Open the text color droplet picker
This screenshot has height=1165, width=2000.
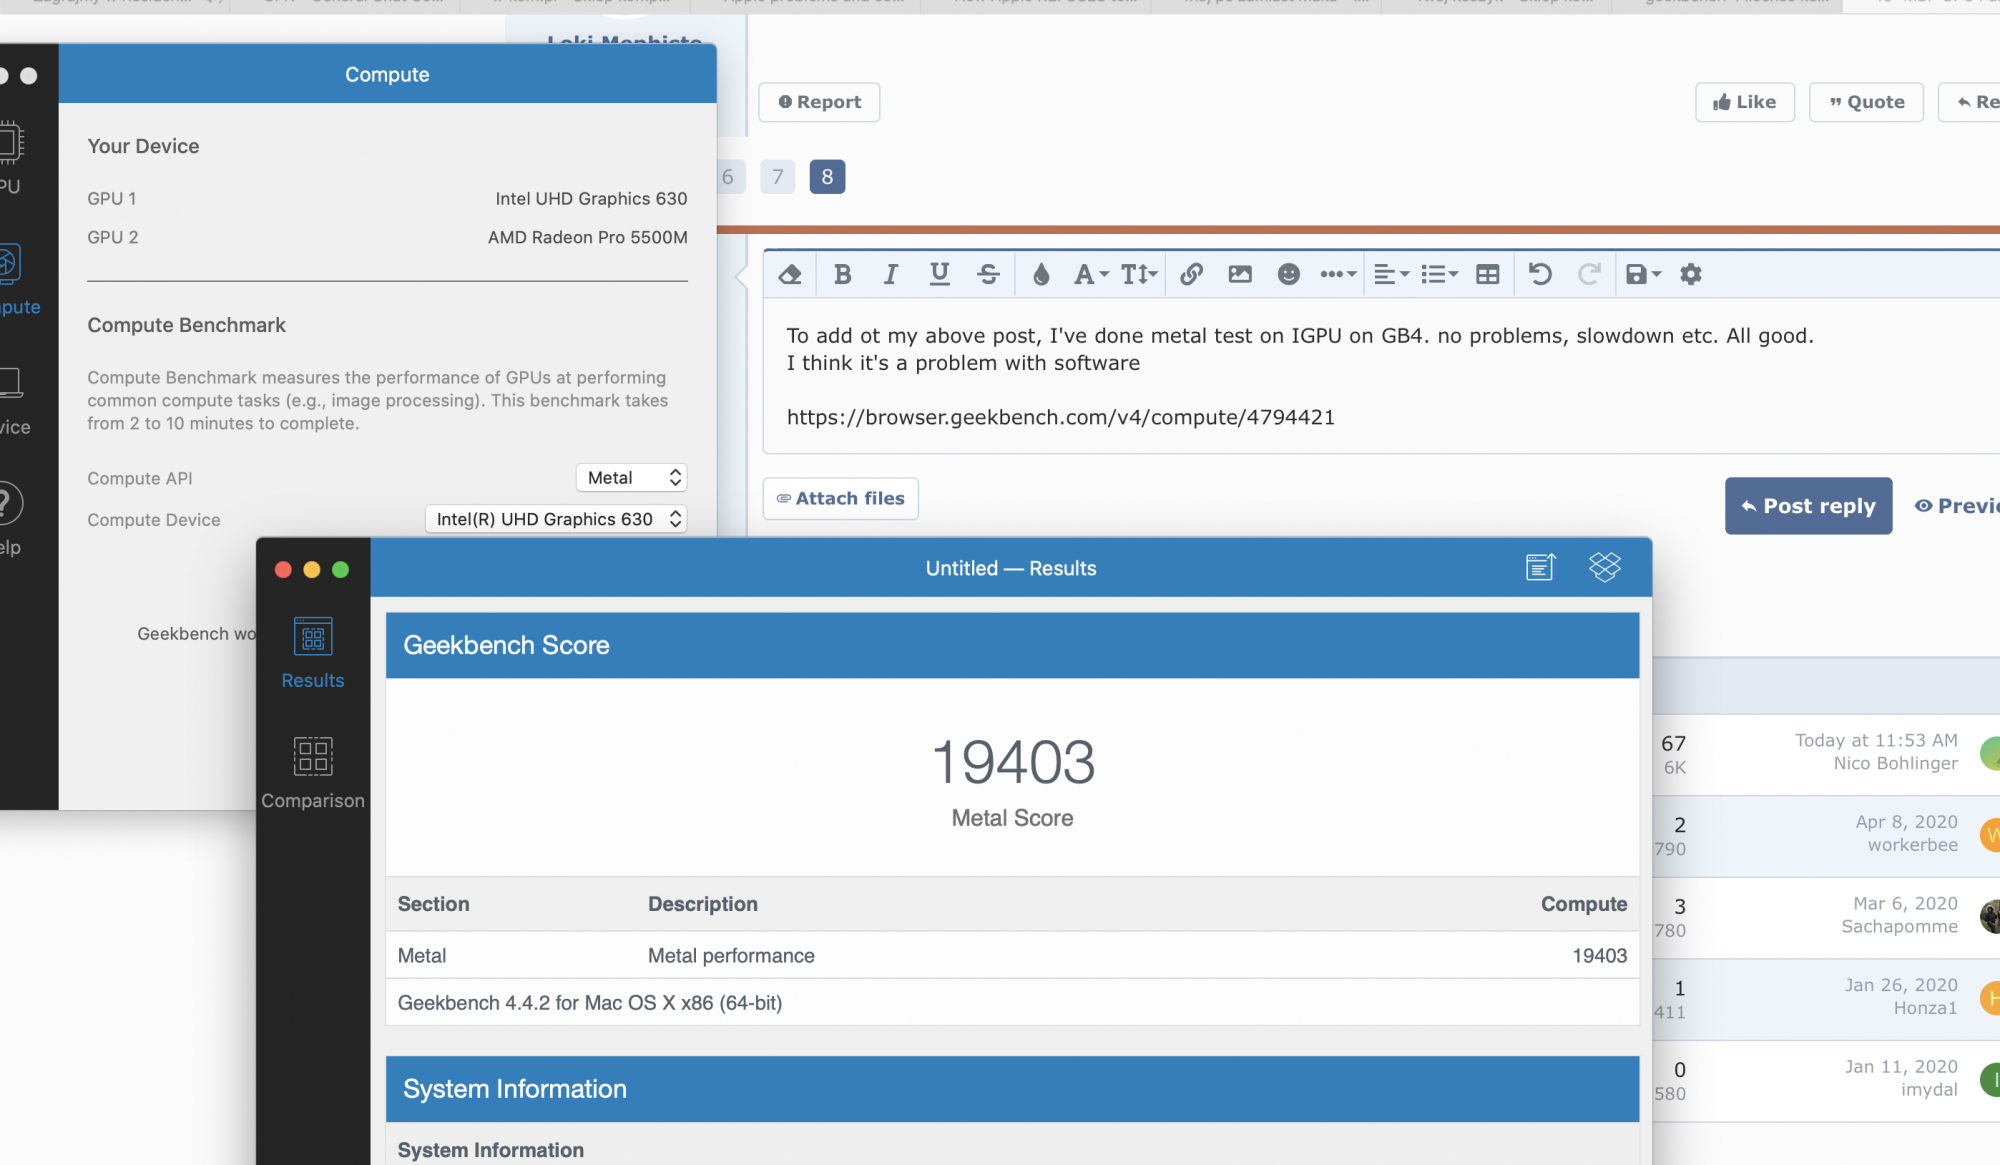[x=1041, y=274]
